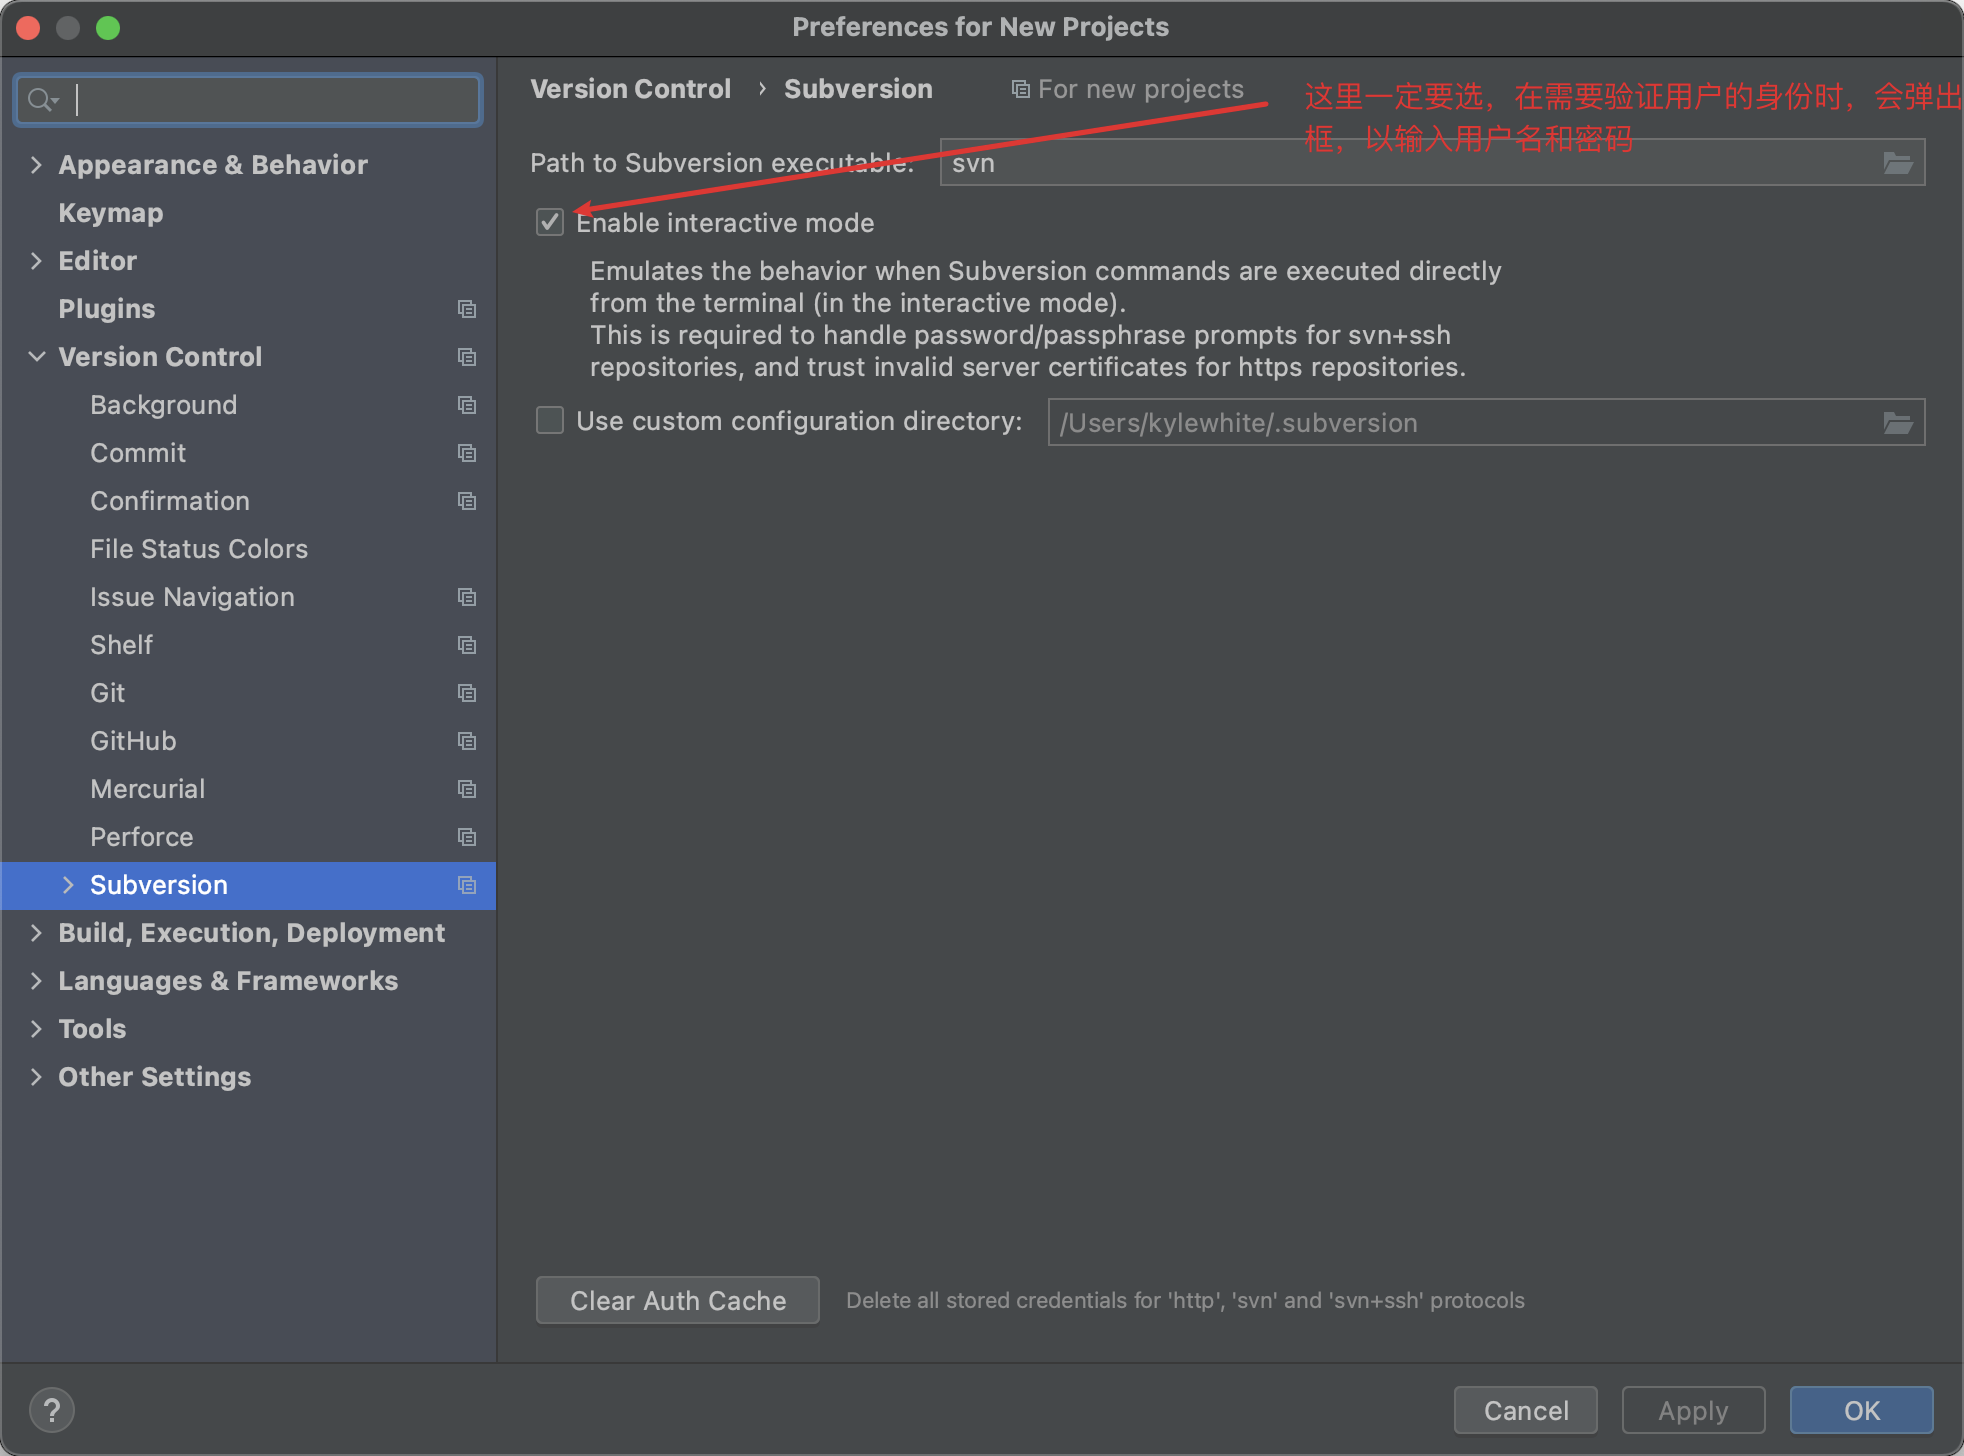Click Version Control in the breadcrumb
The width and height of the screenshot is (1964, 1456).
point(631,89)
